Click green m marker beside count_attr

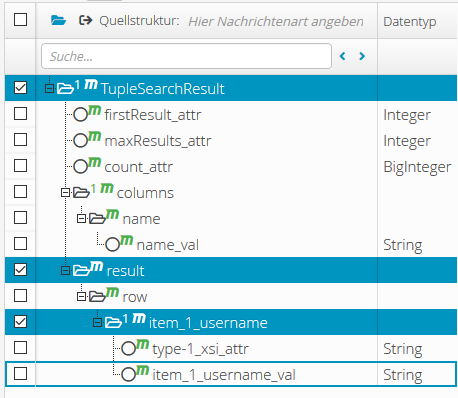coord(94,162)
